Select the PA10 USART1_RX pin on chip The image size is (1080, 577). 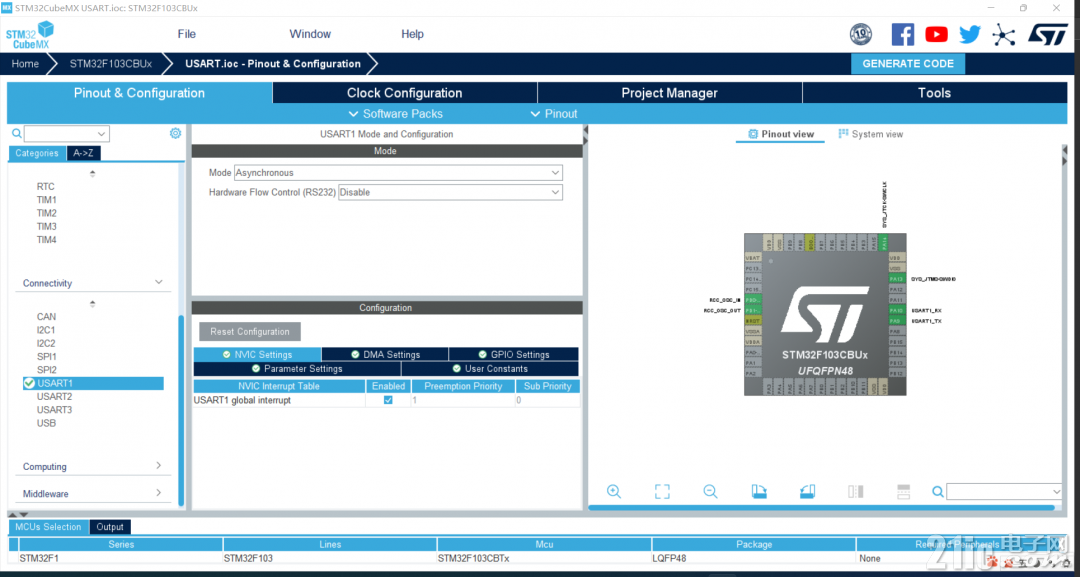pos(895,311)
